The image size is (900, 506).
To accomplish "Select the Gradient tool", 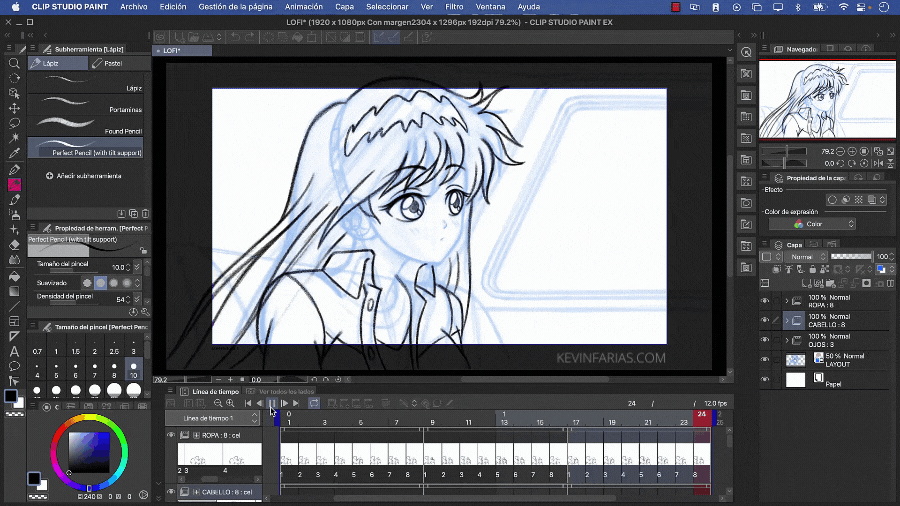I will (14, 291).
